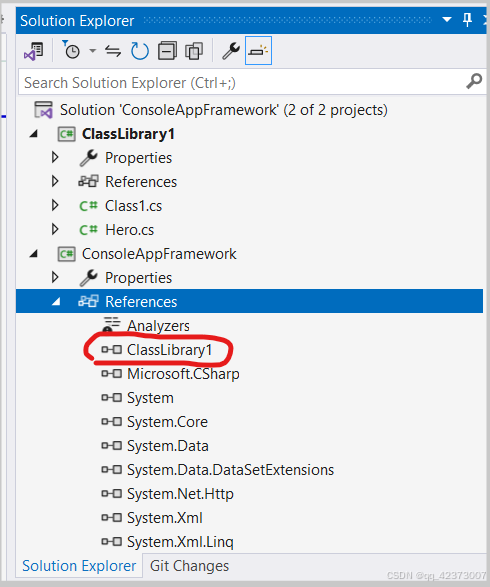Image resolution: width=490 pixels, height=587 pixels.
Task: Select the System.Data reference
Action: pos(168,446)
